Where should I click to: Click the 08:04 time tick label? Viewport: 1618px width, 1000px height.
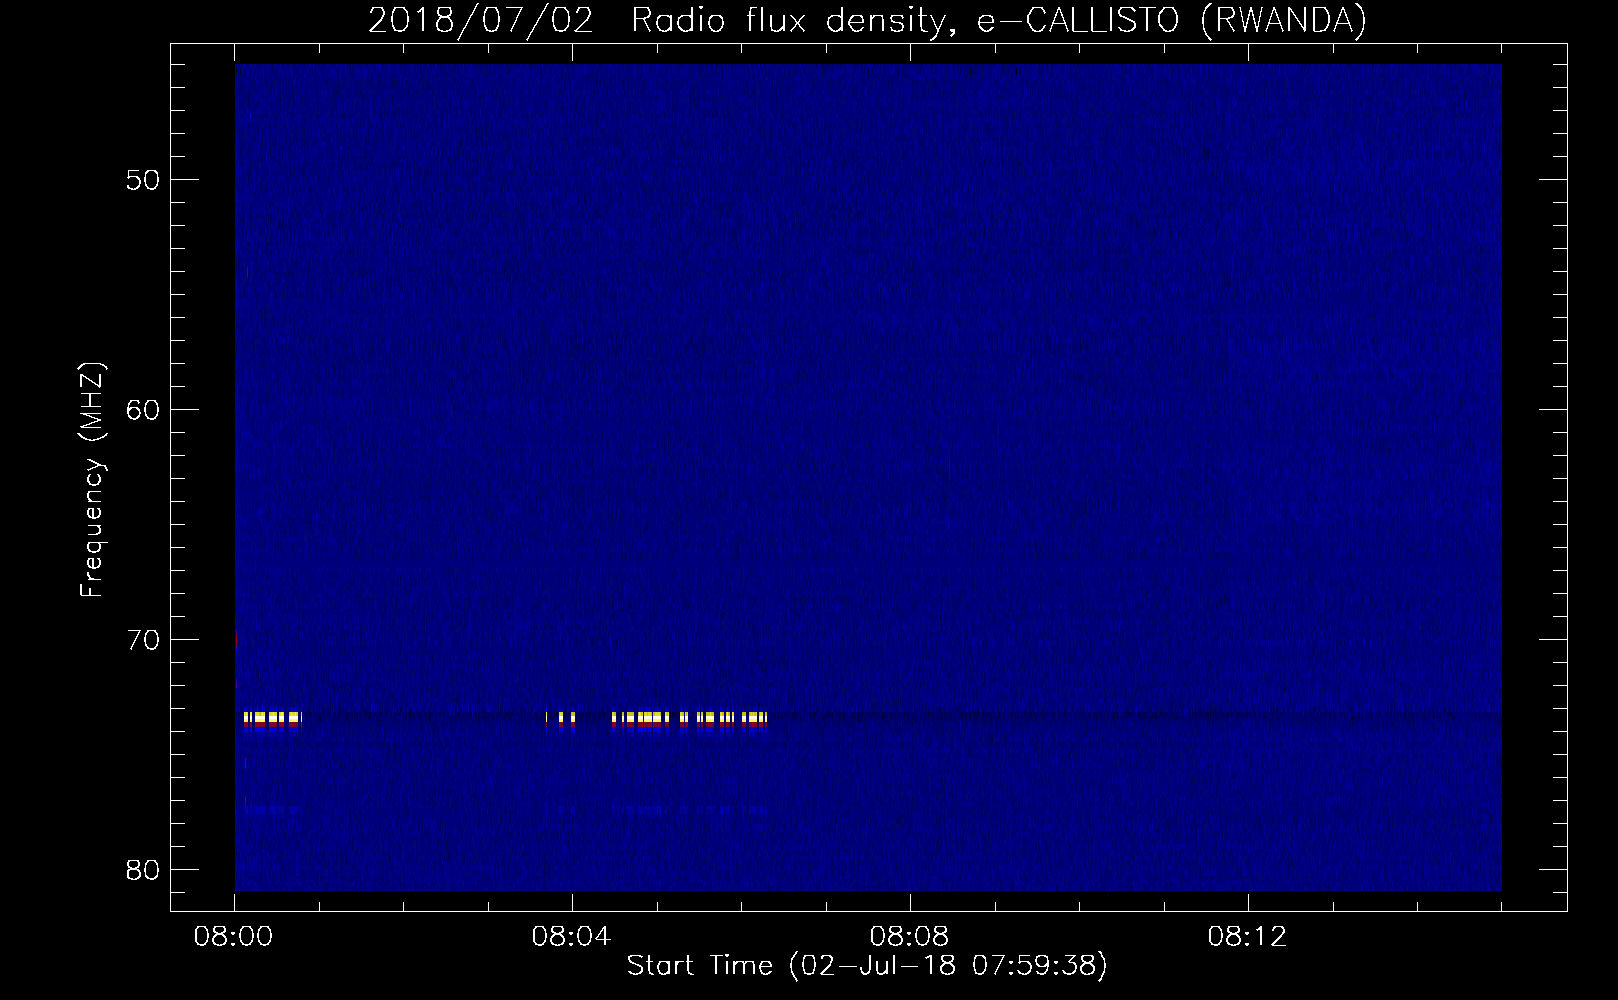pos(571,937)
